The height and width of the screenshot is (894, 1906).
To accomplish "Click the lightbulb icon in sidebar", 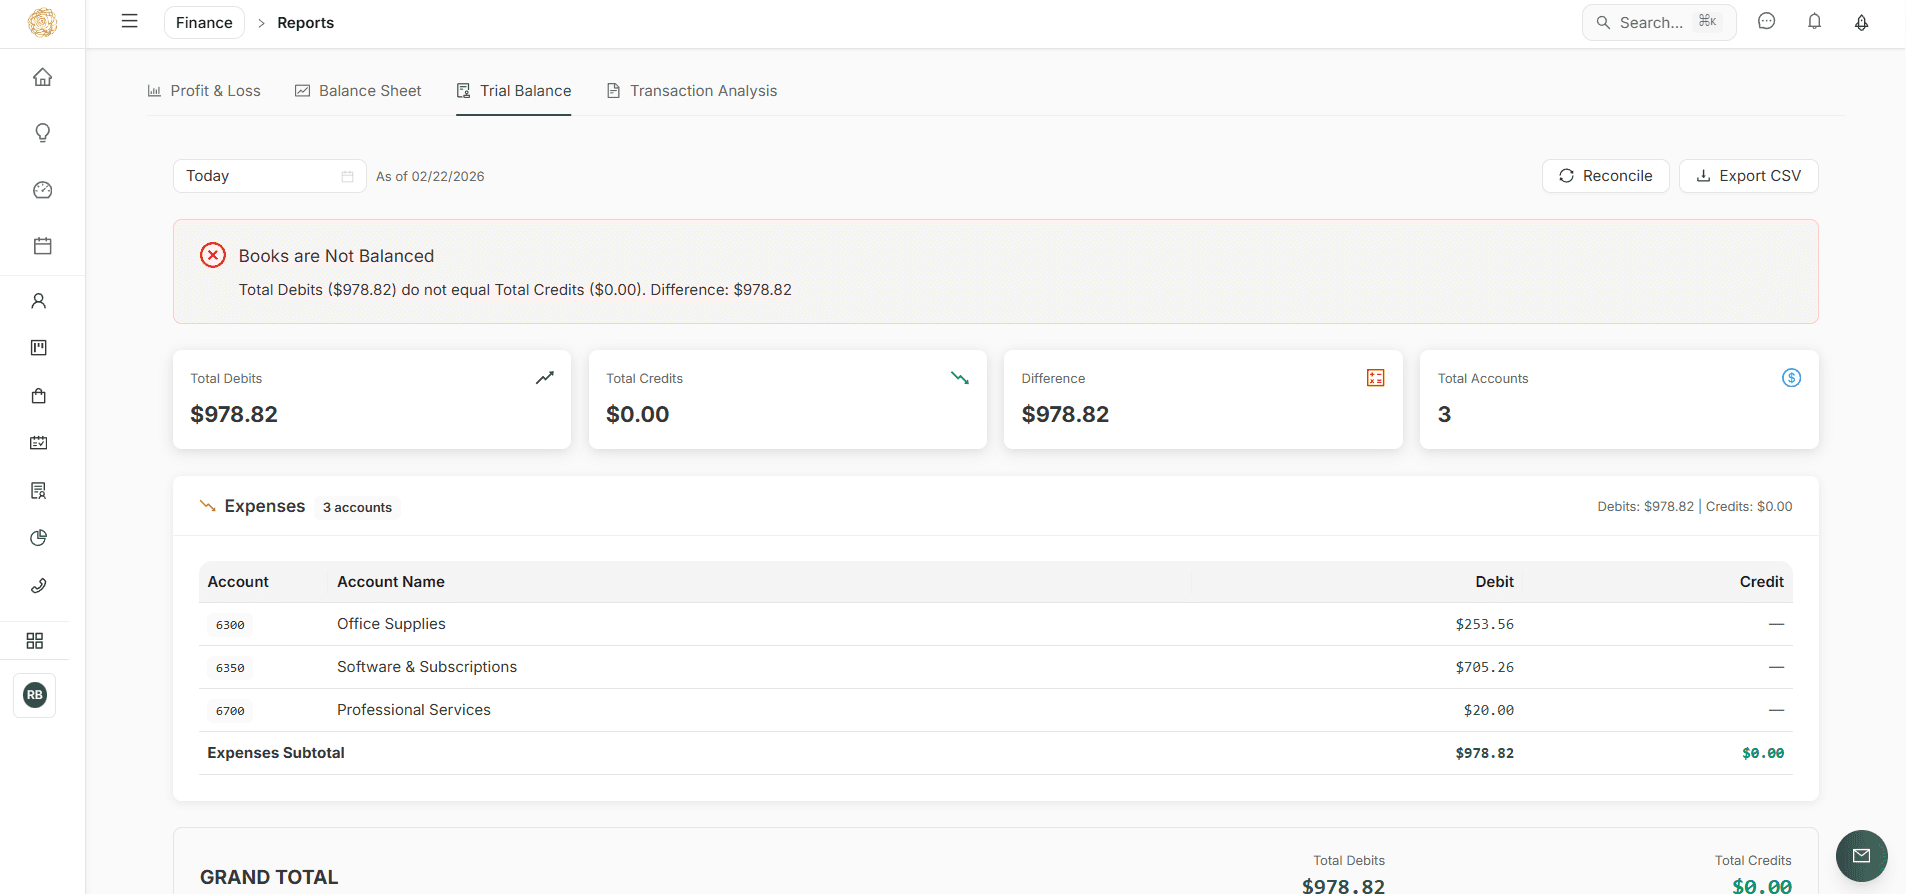I will tap(42, 133).
